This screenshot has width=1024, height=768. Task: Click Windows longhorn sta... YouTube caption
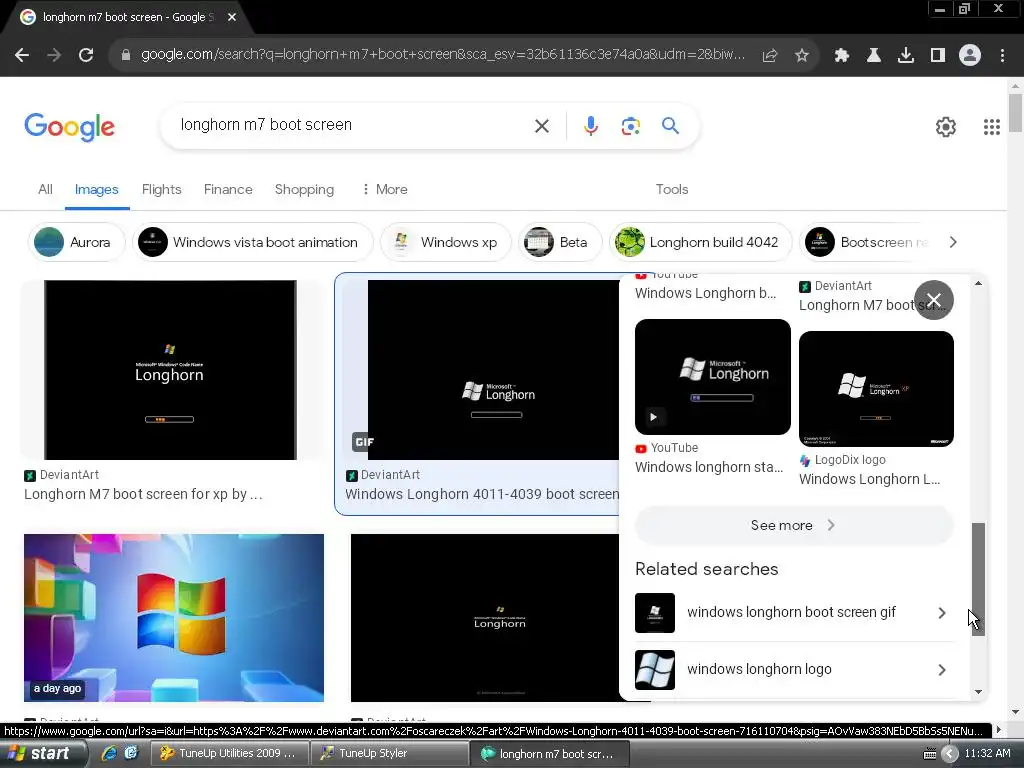point(709,467)
